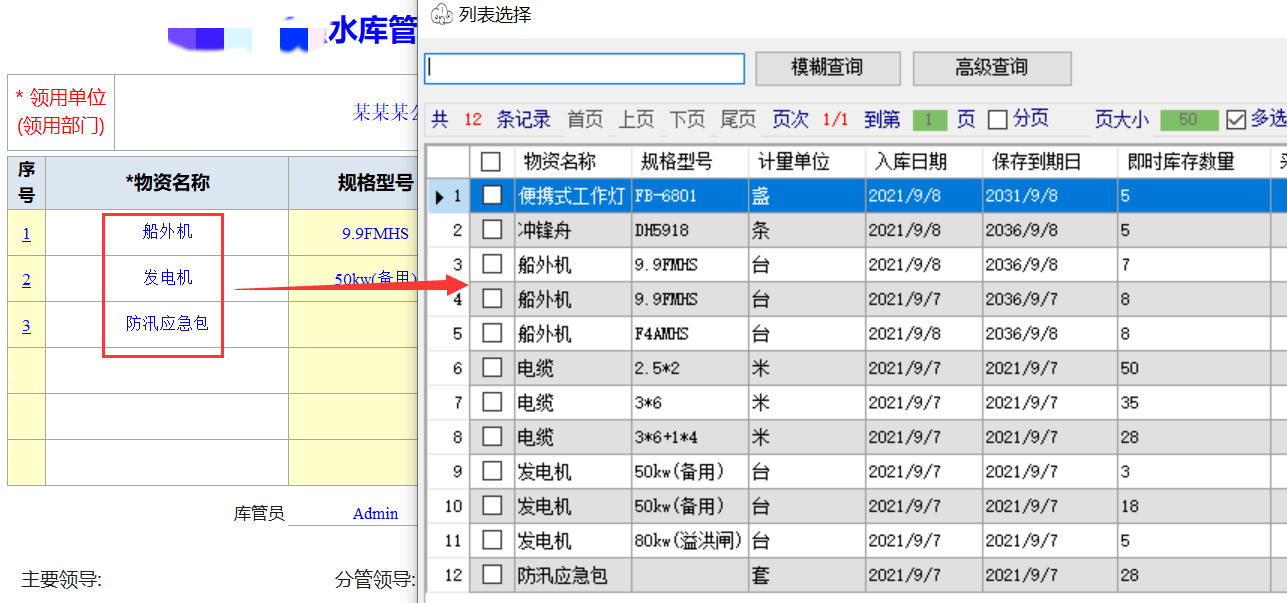Screen dimensions: 1287x603
Task: Click the 下页 next page link
Action: pyautogui.click(x=686, y=119)
